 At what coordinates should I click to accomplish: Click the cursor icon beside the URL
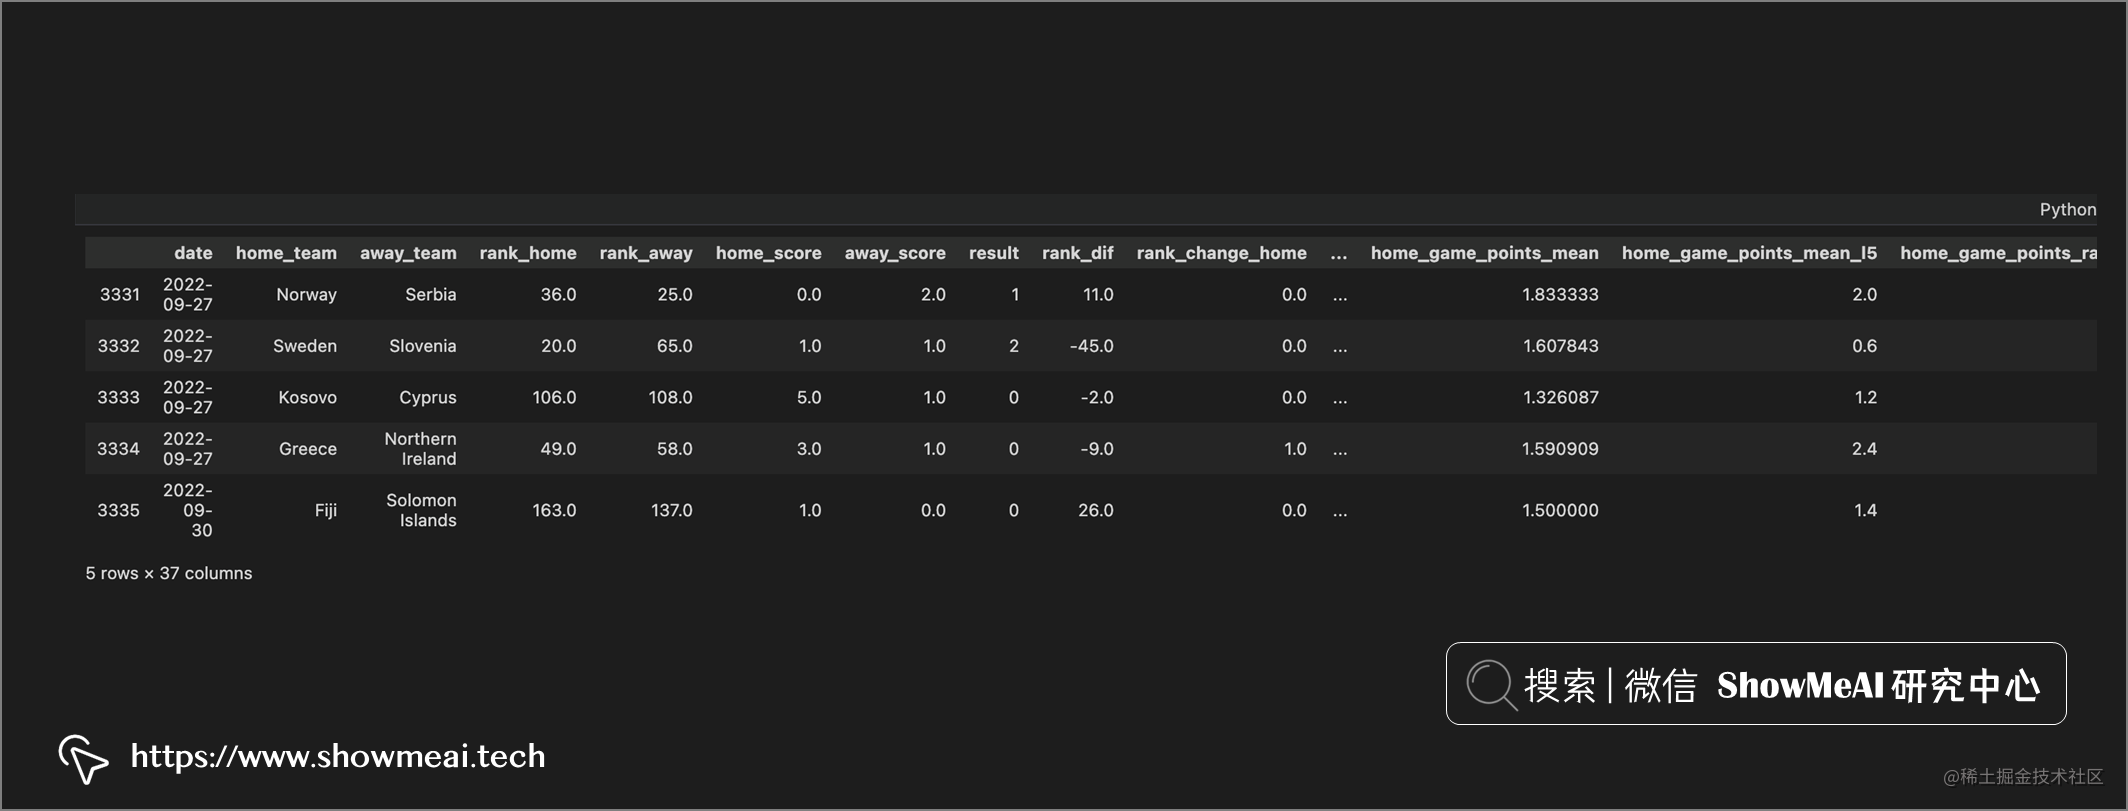coord(83,759)
